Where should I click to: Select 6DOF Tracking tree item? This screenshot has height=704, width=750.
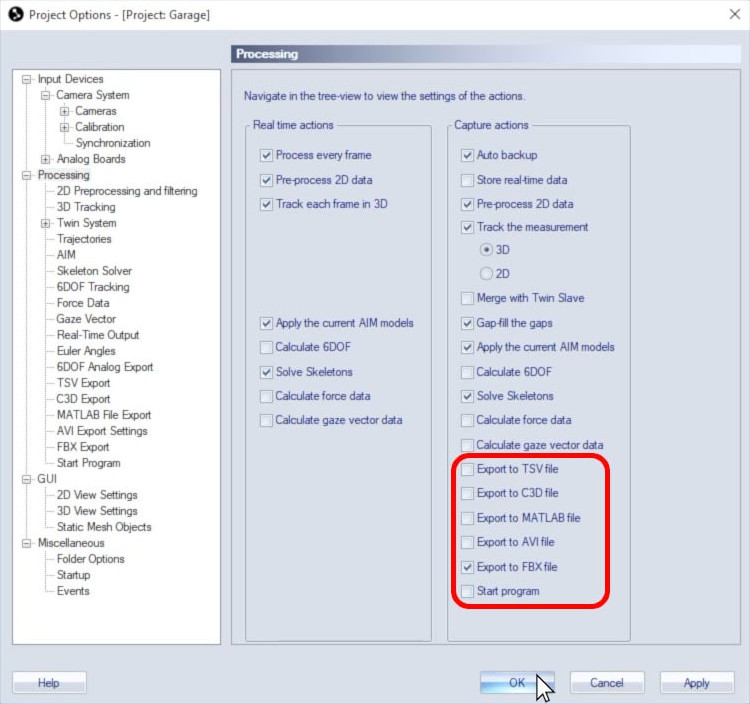click(93, 287)
